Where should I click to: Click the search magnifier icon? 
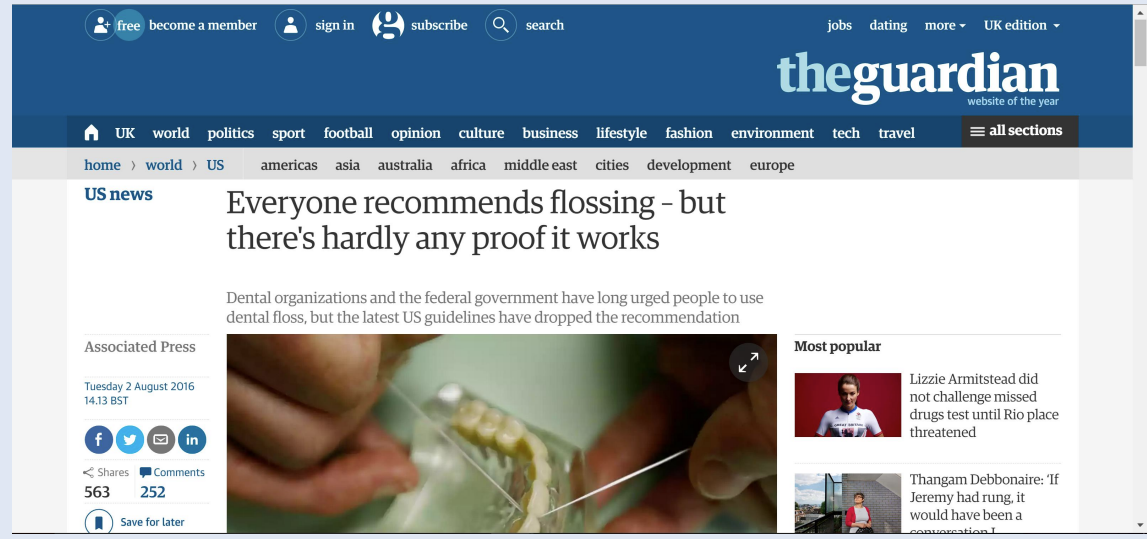tap(500, 25)
